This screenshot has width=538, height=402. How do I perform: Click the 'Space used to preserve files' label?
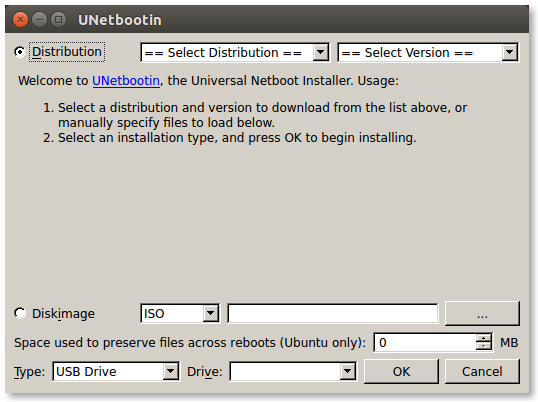(190, 343)
